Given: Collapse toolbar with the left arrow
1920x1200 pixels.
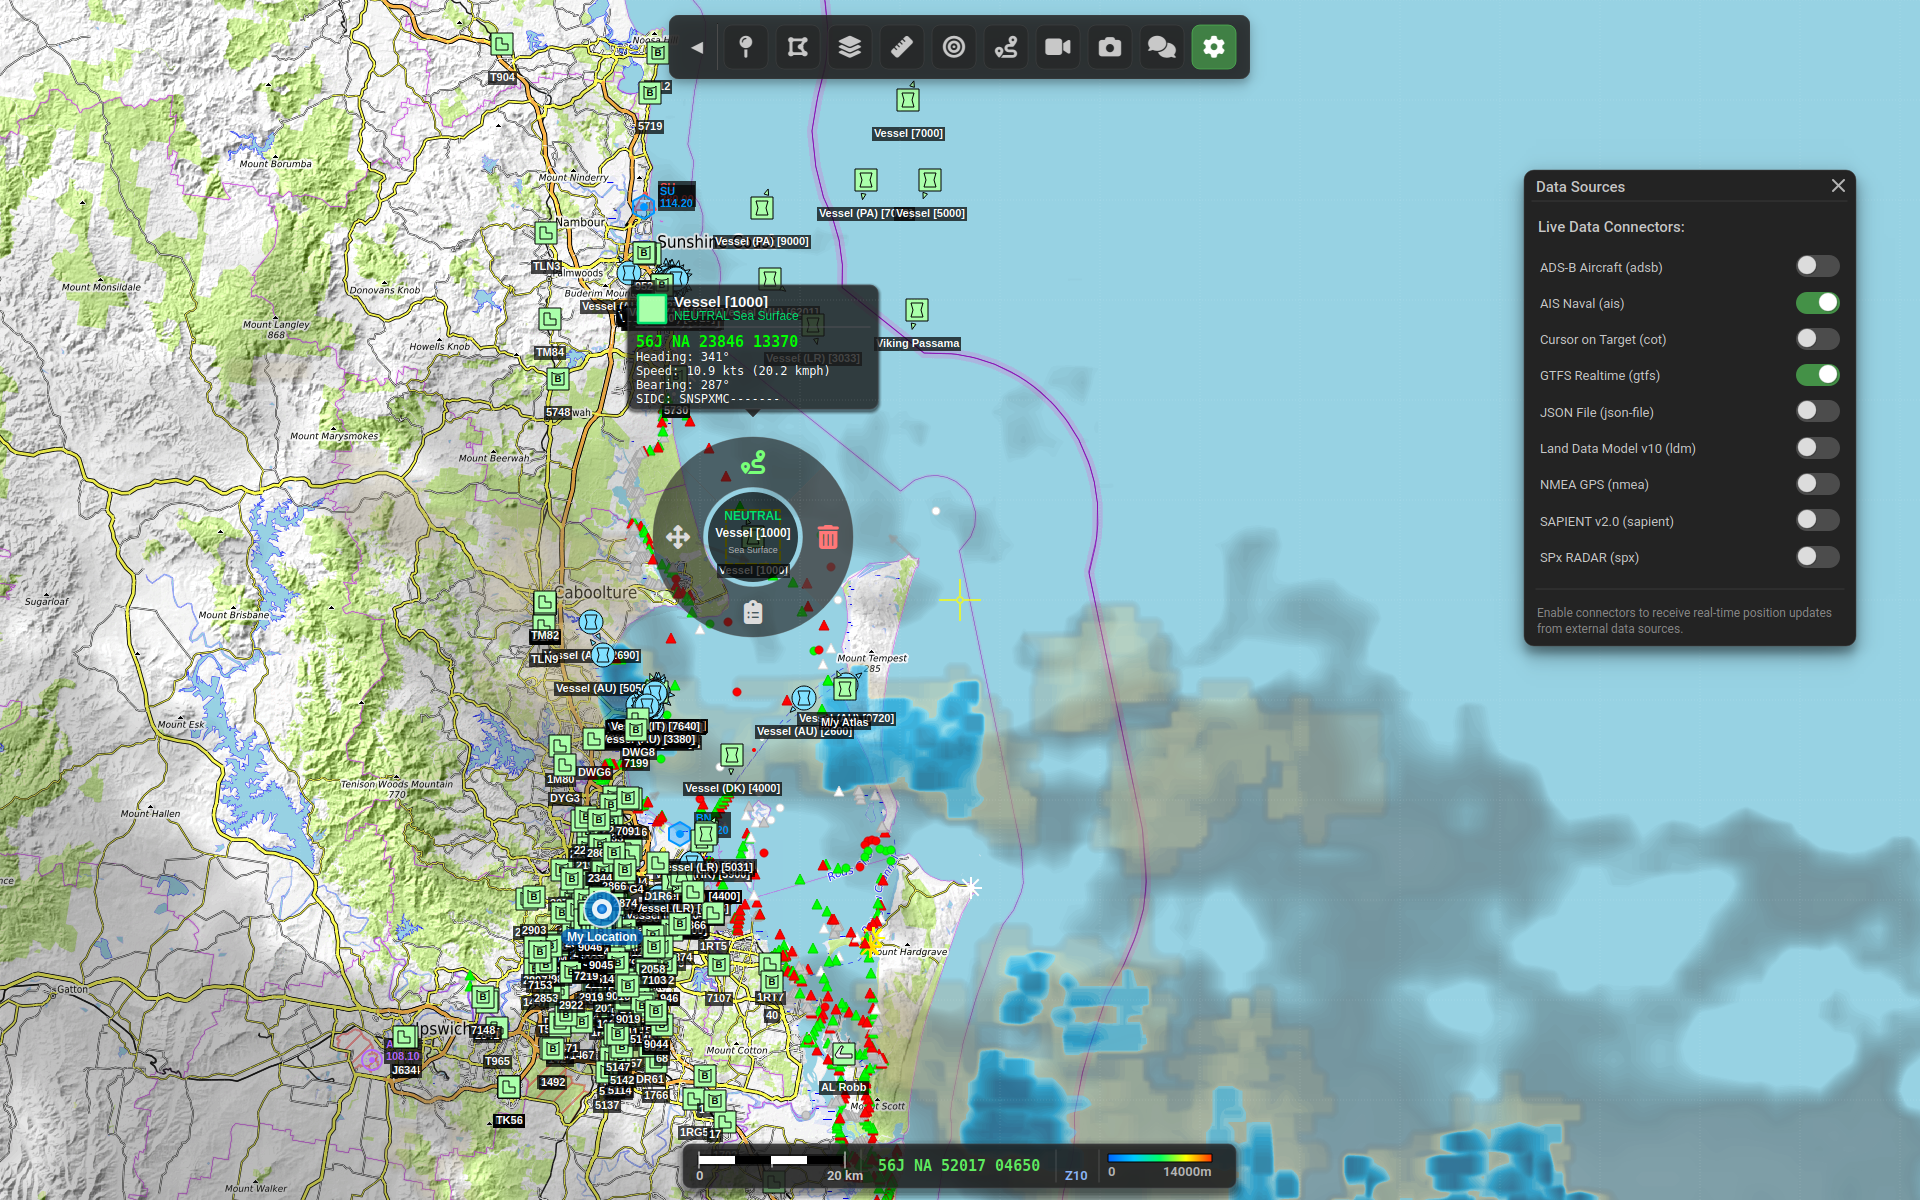Looking at the screenshot, I should click(x=697, y=47).
